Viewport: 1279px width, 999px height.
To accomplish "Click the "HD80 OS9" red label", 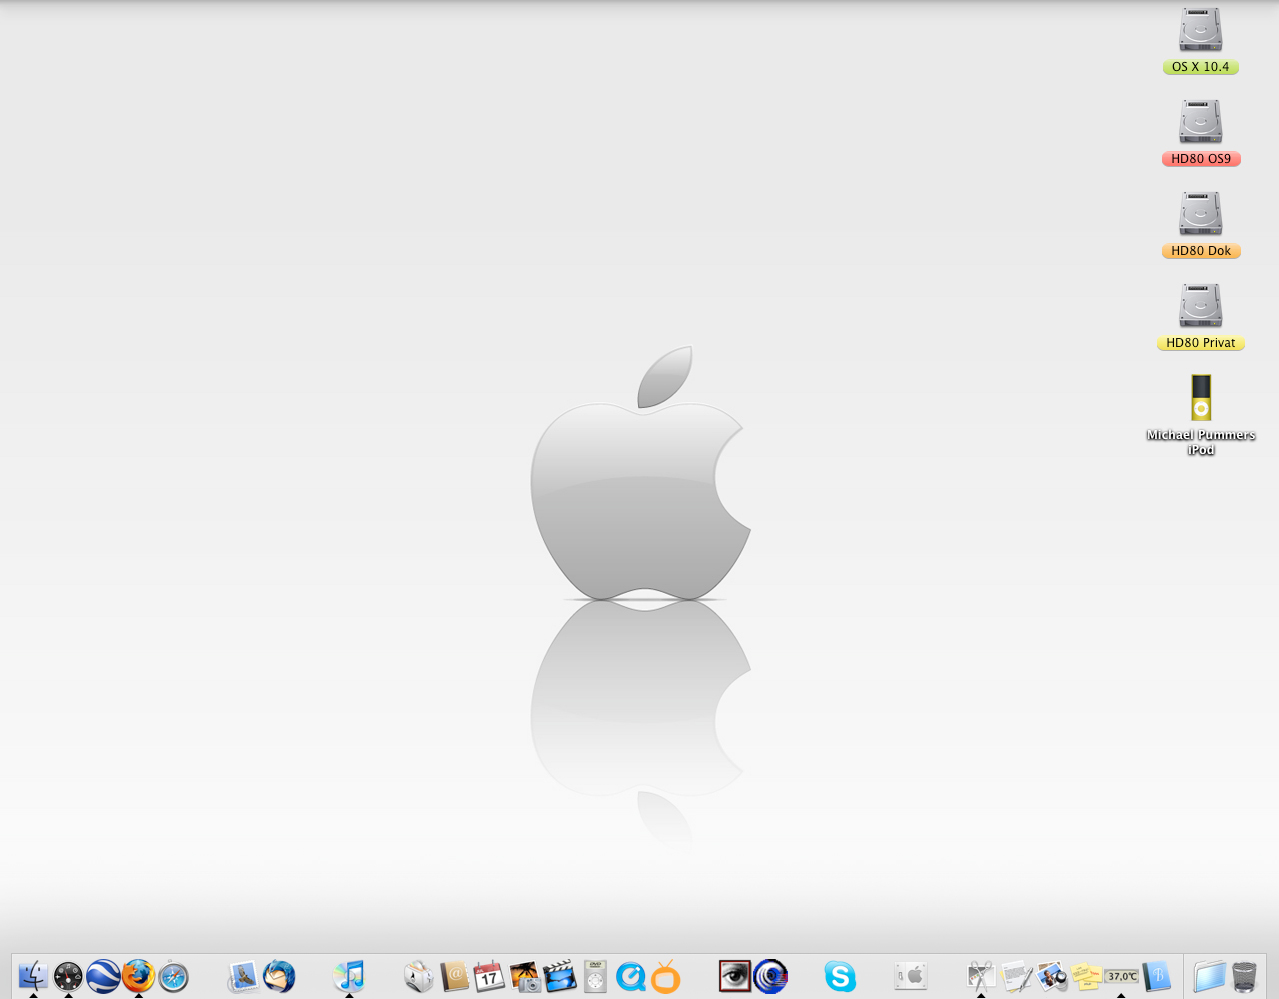I will [x=1201, y=159].
